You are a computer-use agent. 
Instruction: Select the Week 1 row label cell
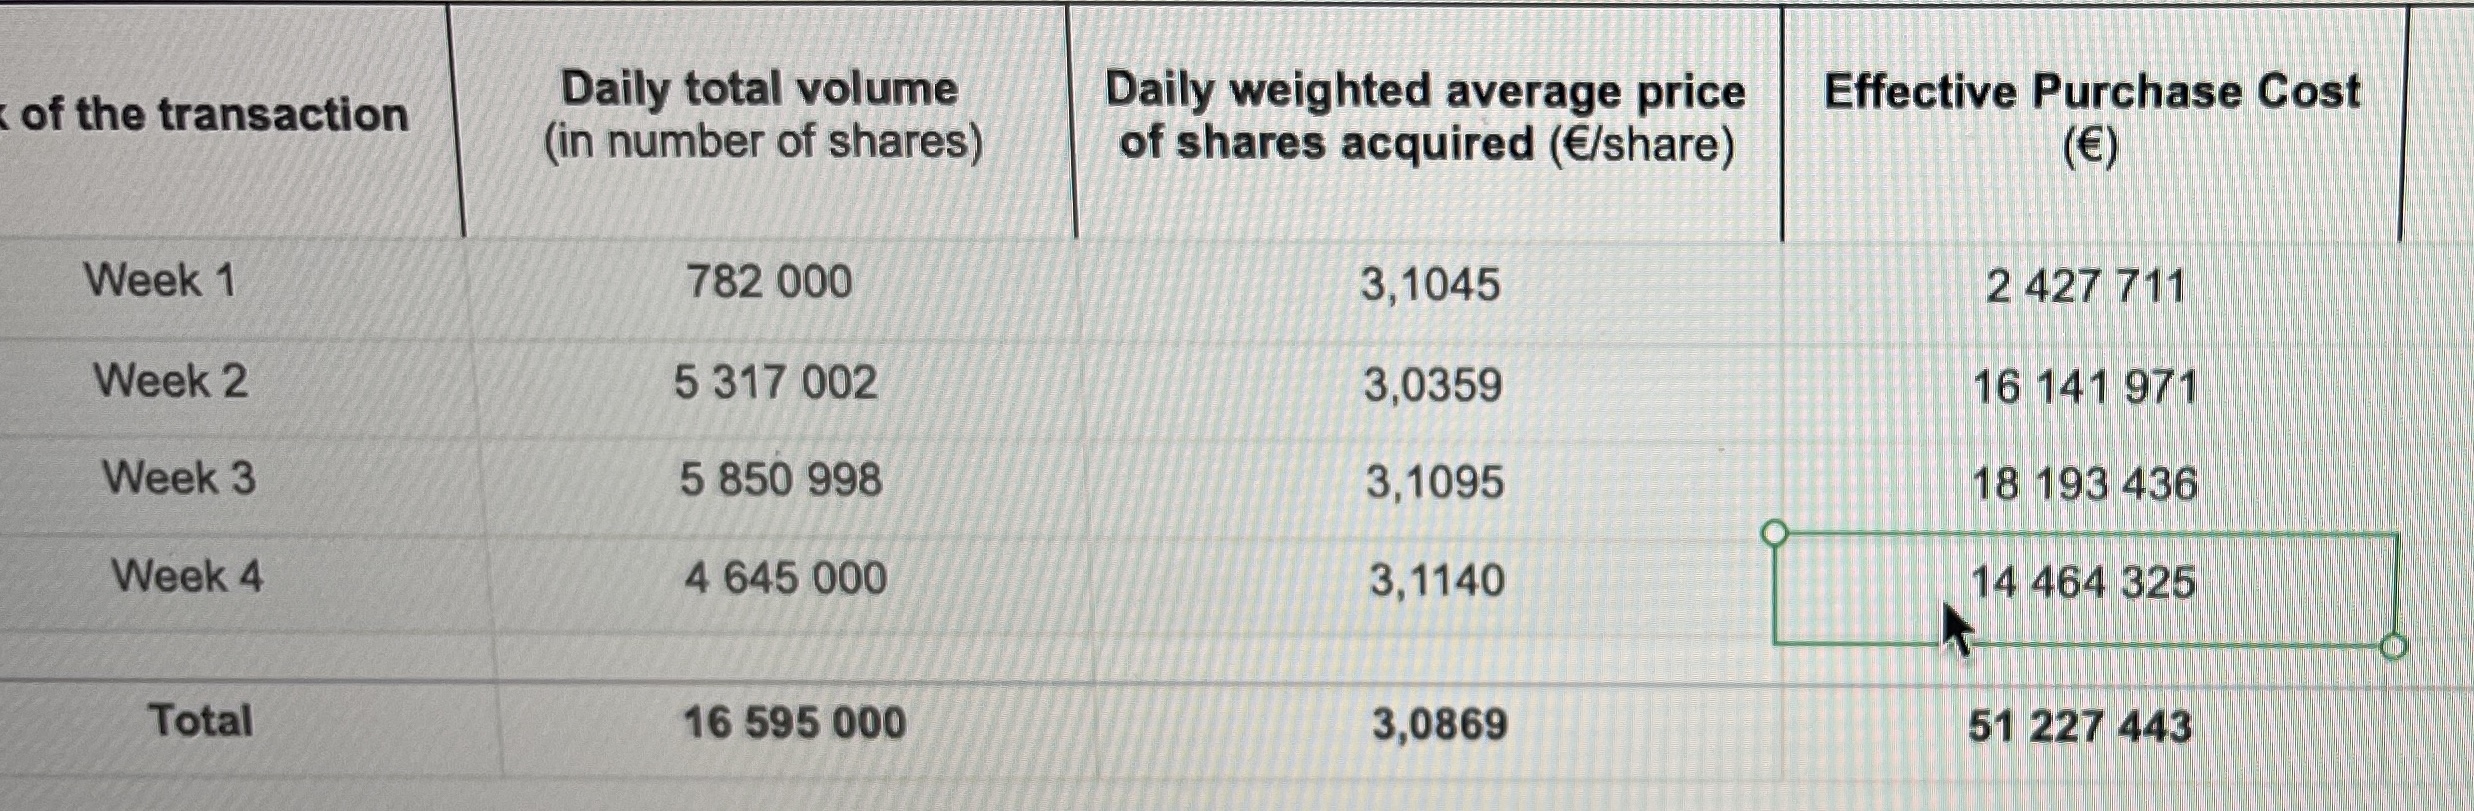160,280
